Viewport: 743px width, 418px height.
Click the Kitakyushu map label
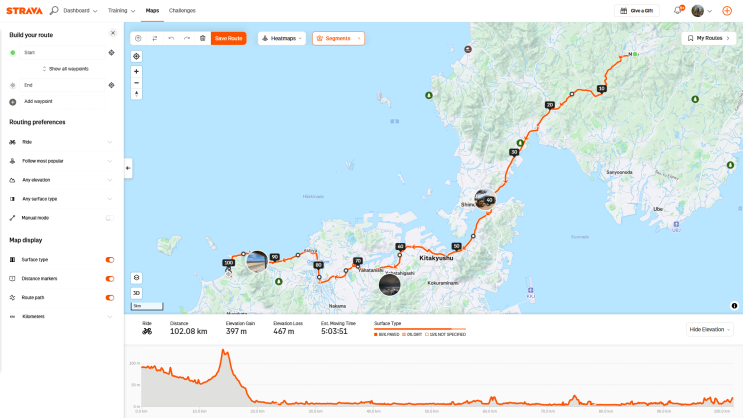436,258
